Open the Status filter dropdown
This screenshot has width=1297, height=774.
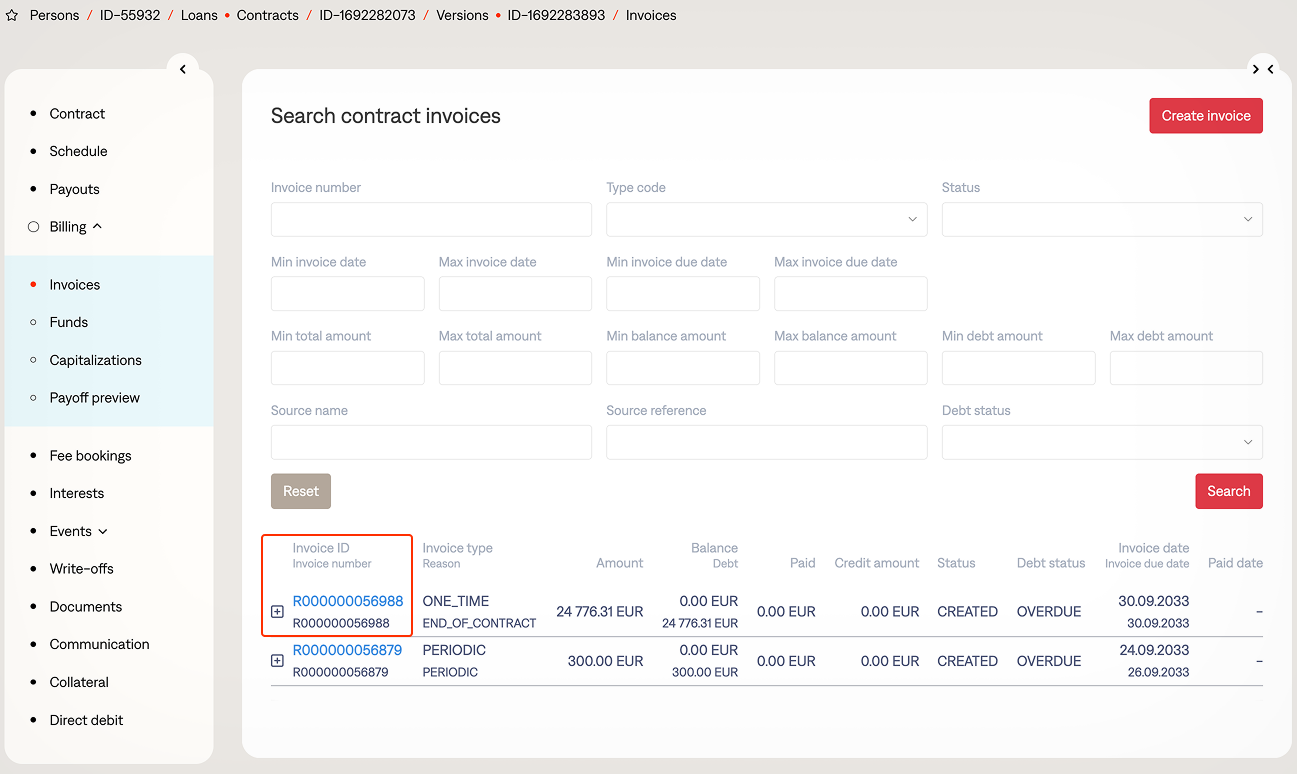pos(1101,219)
